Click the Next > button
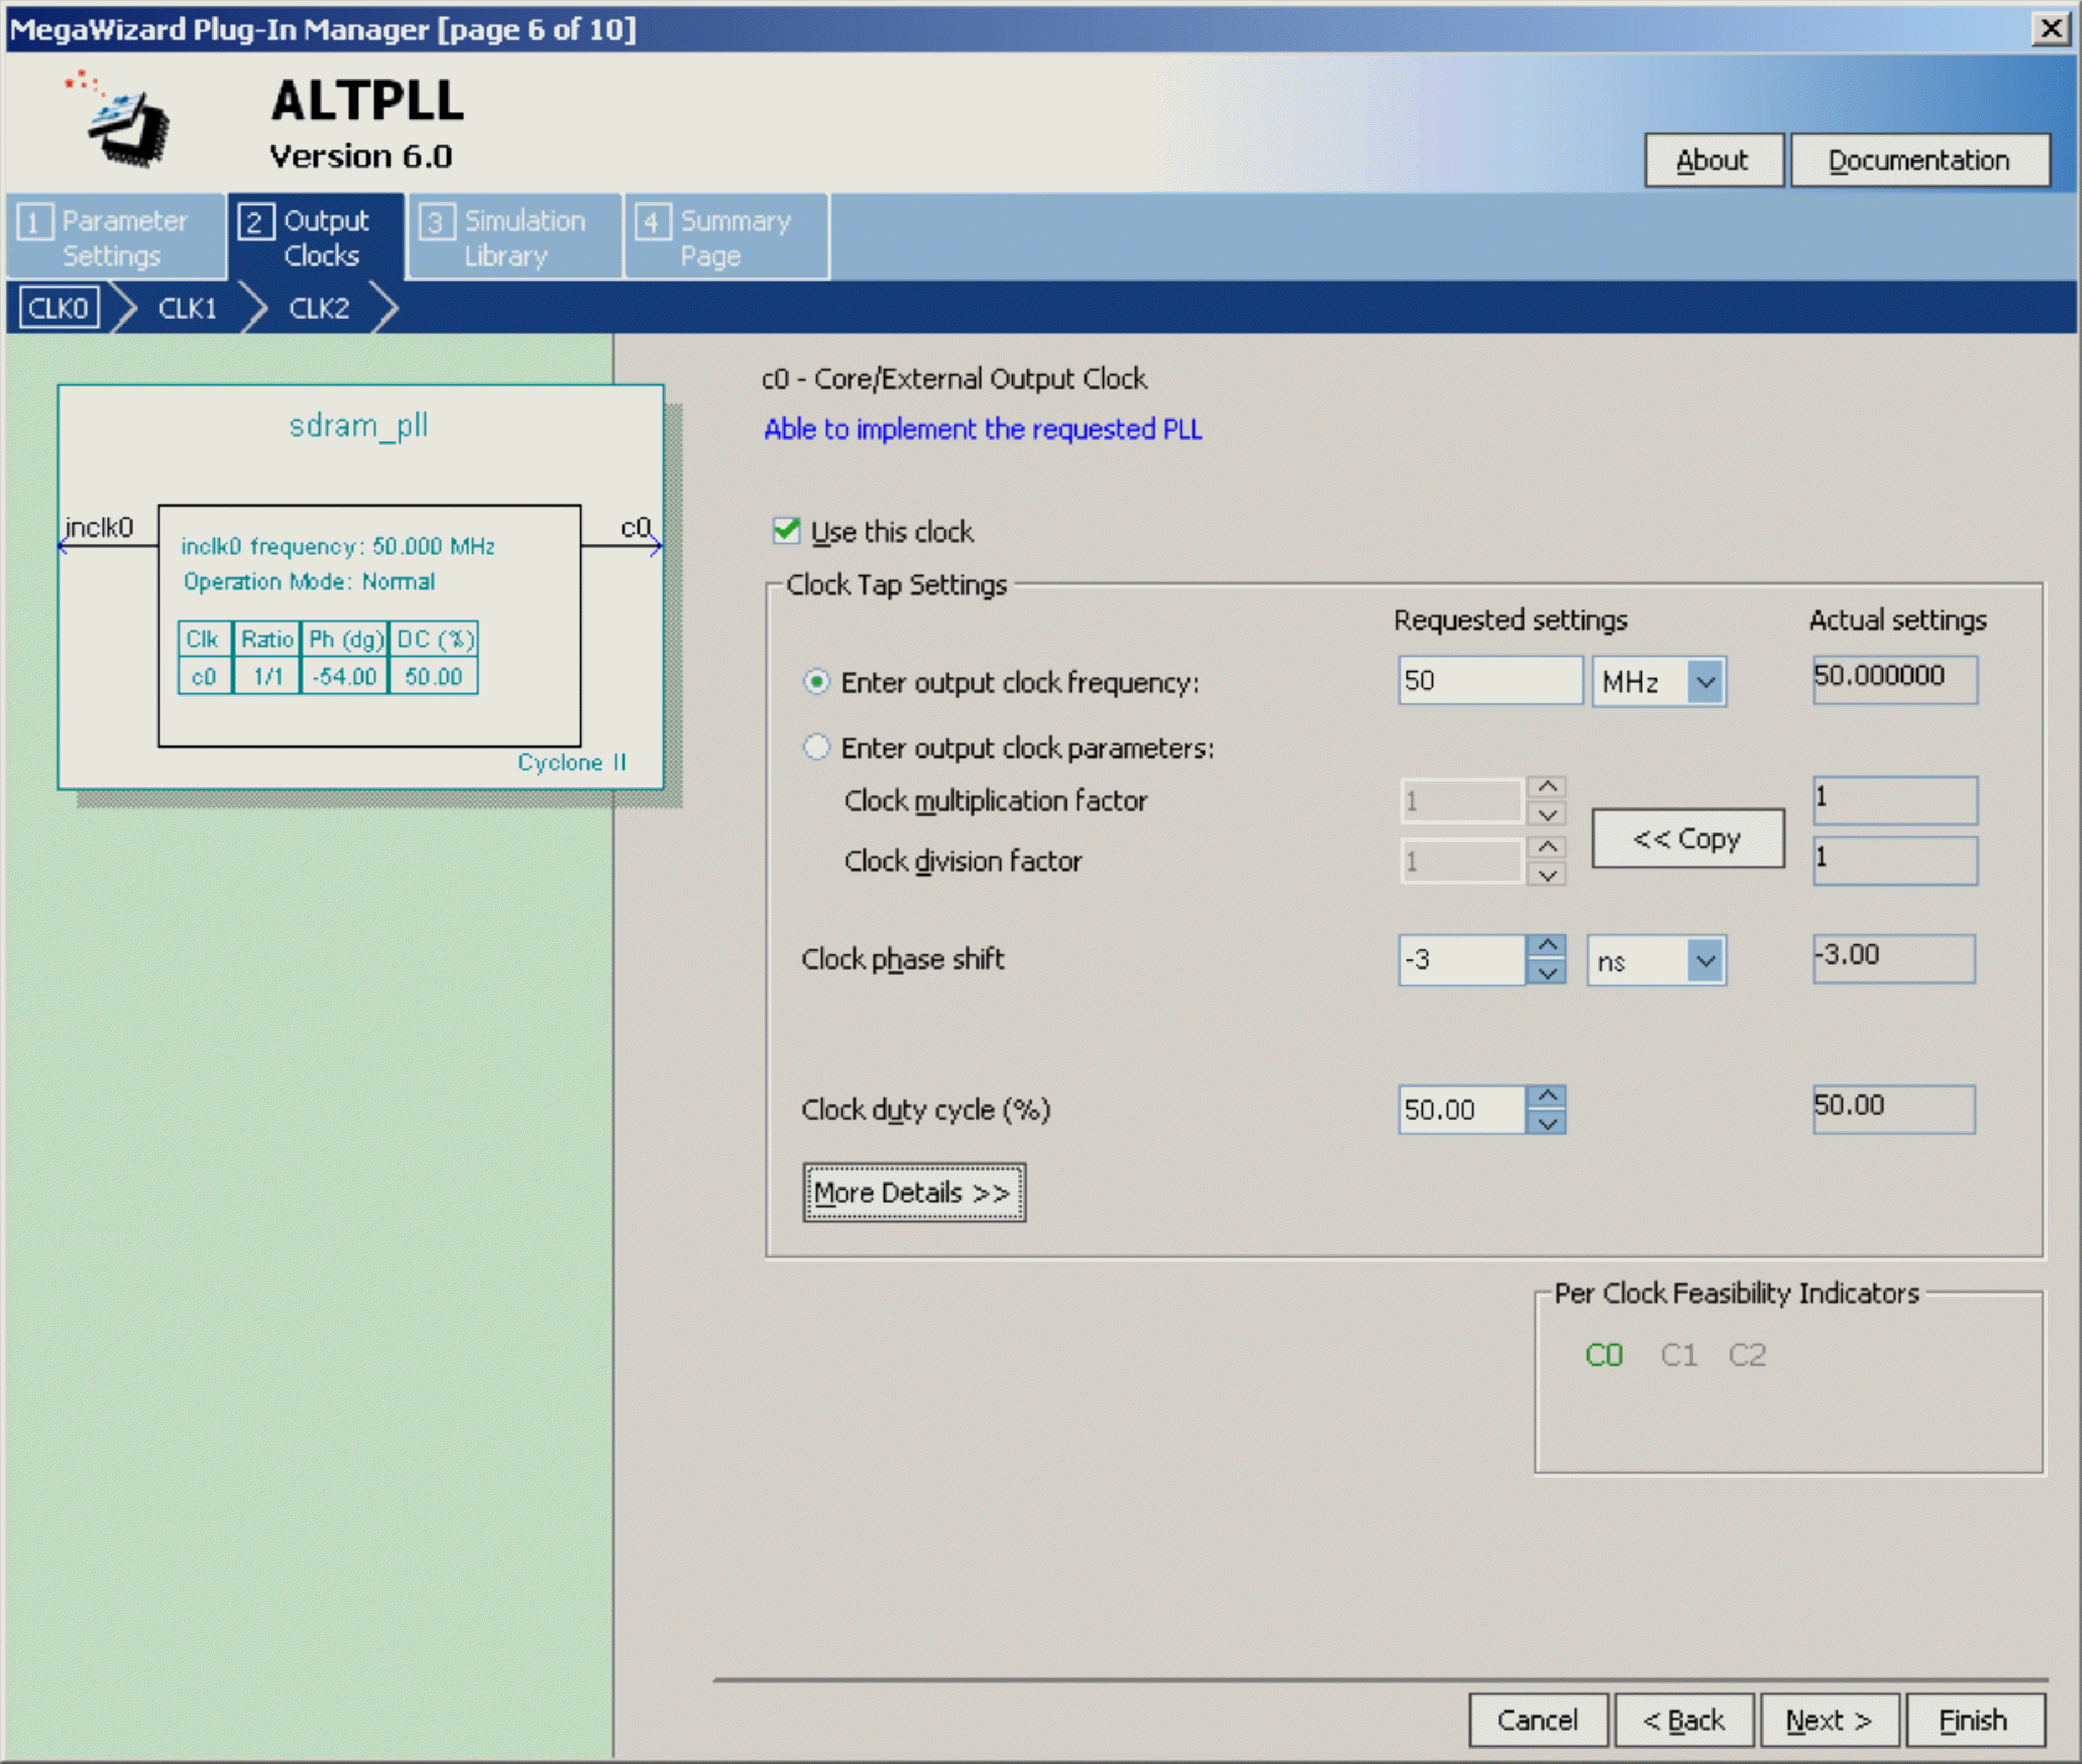2082x1764 pixels. [1828, 1720]
